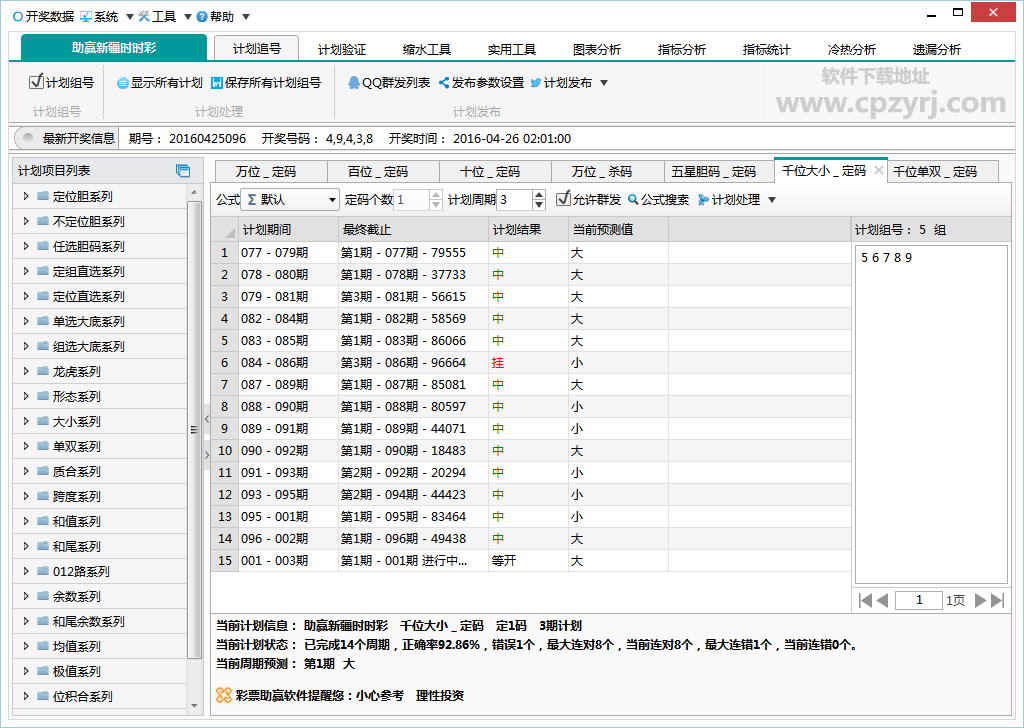Click the scroll down arrow in project list
Viewport: 1024px width, 728px height.
pos(194,706)
